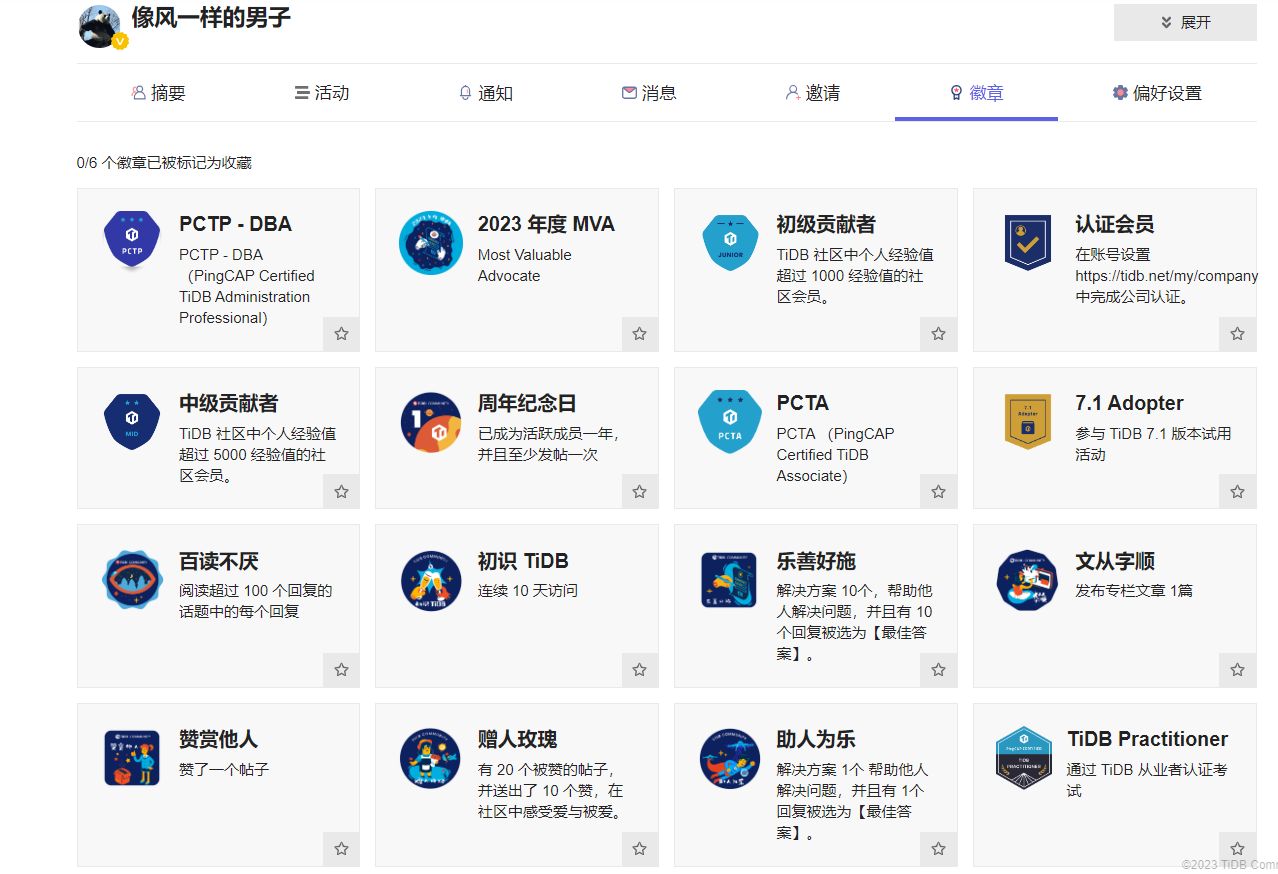Star the 赞赏他人 badge card
The image size is (1278, 874).
341,849
